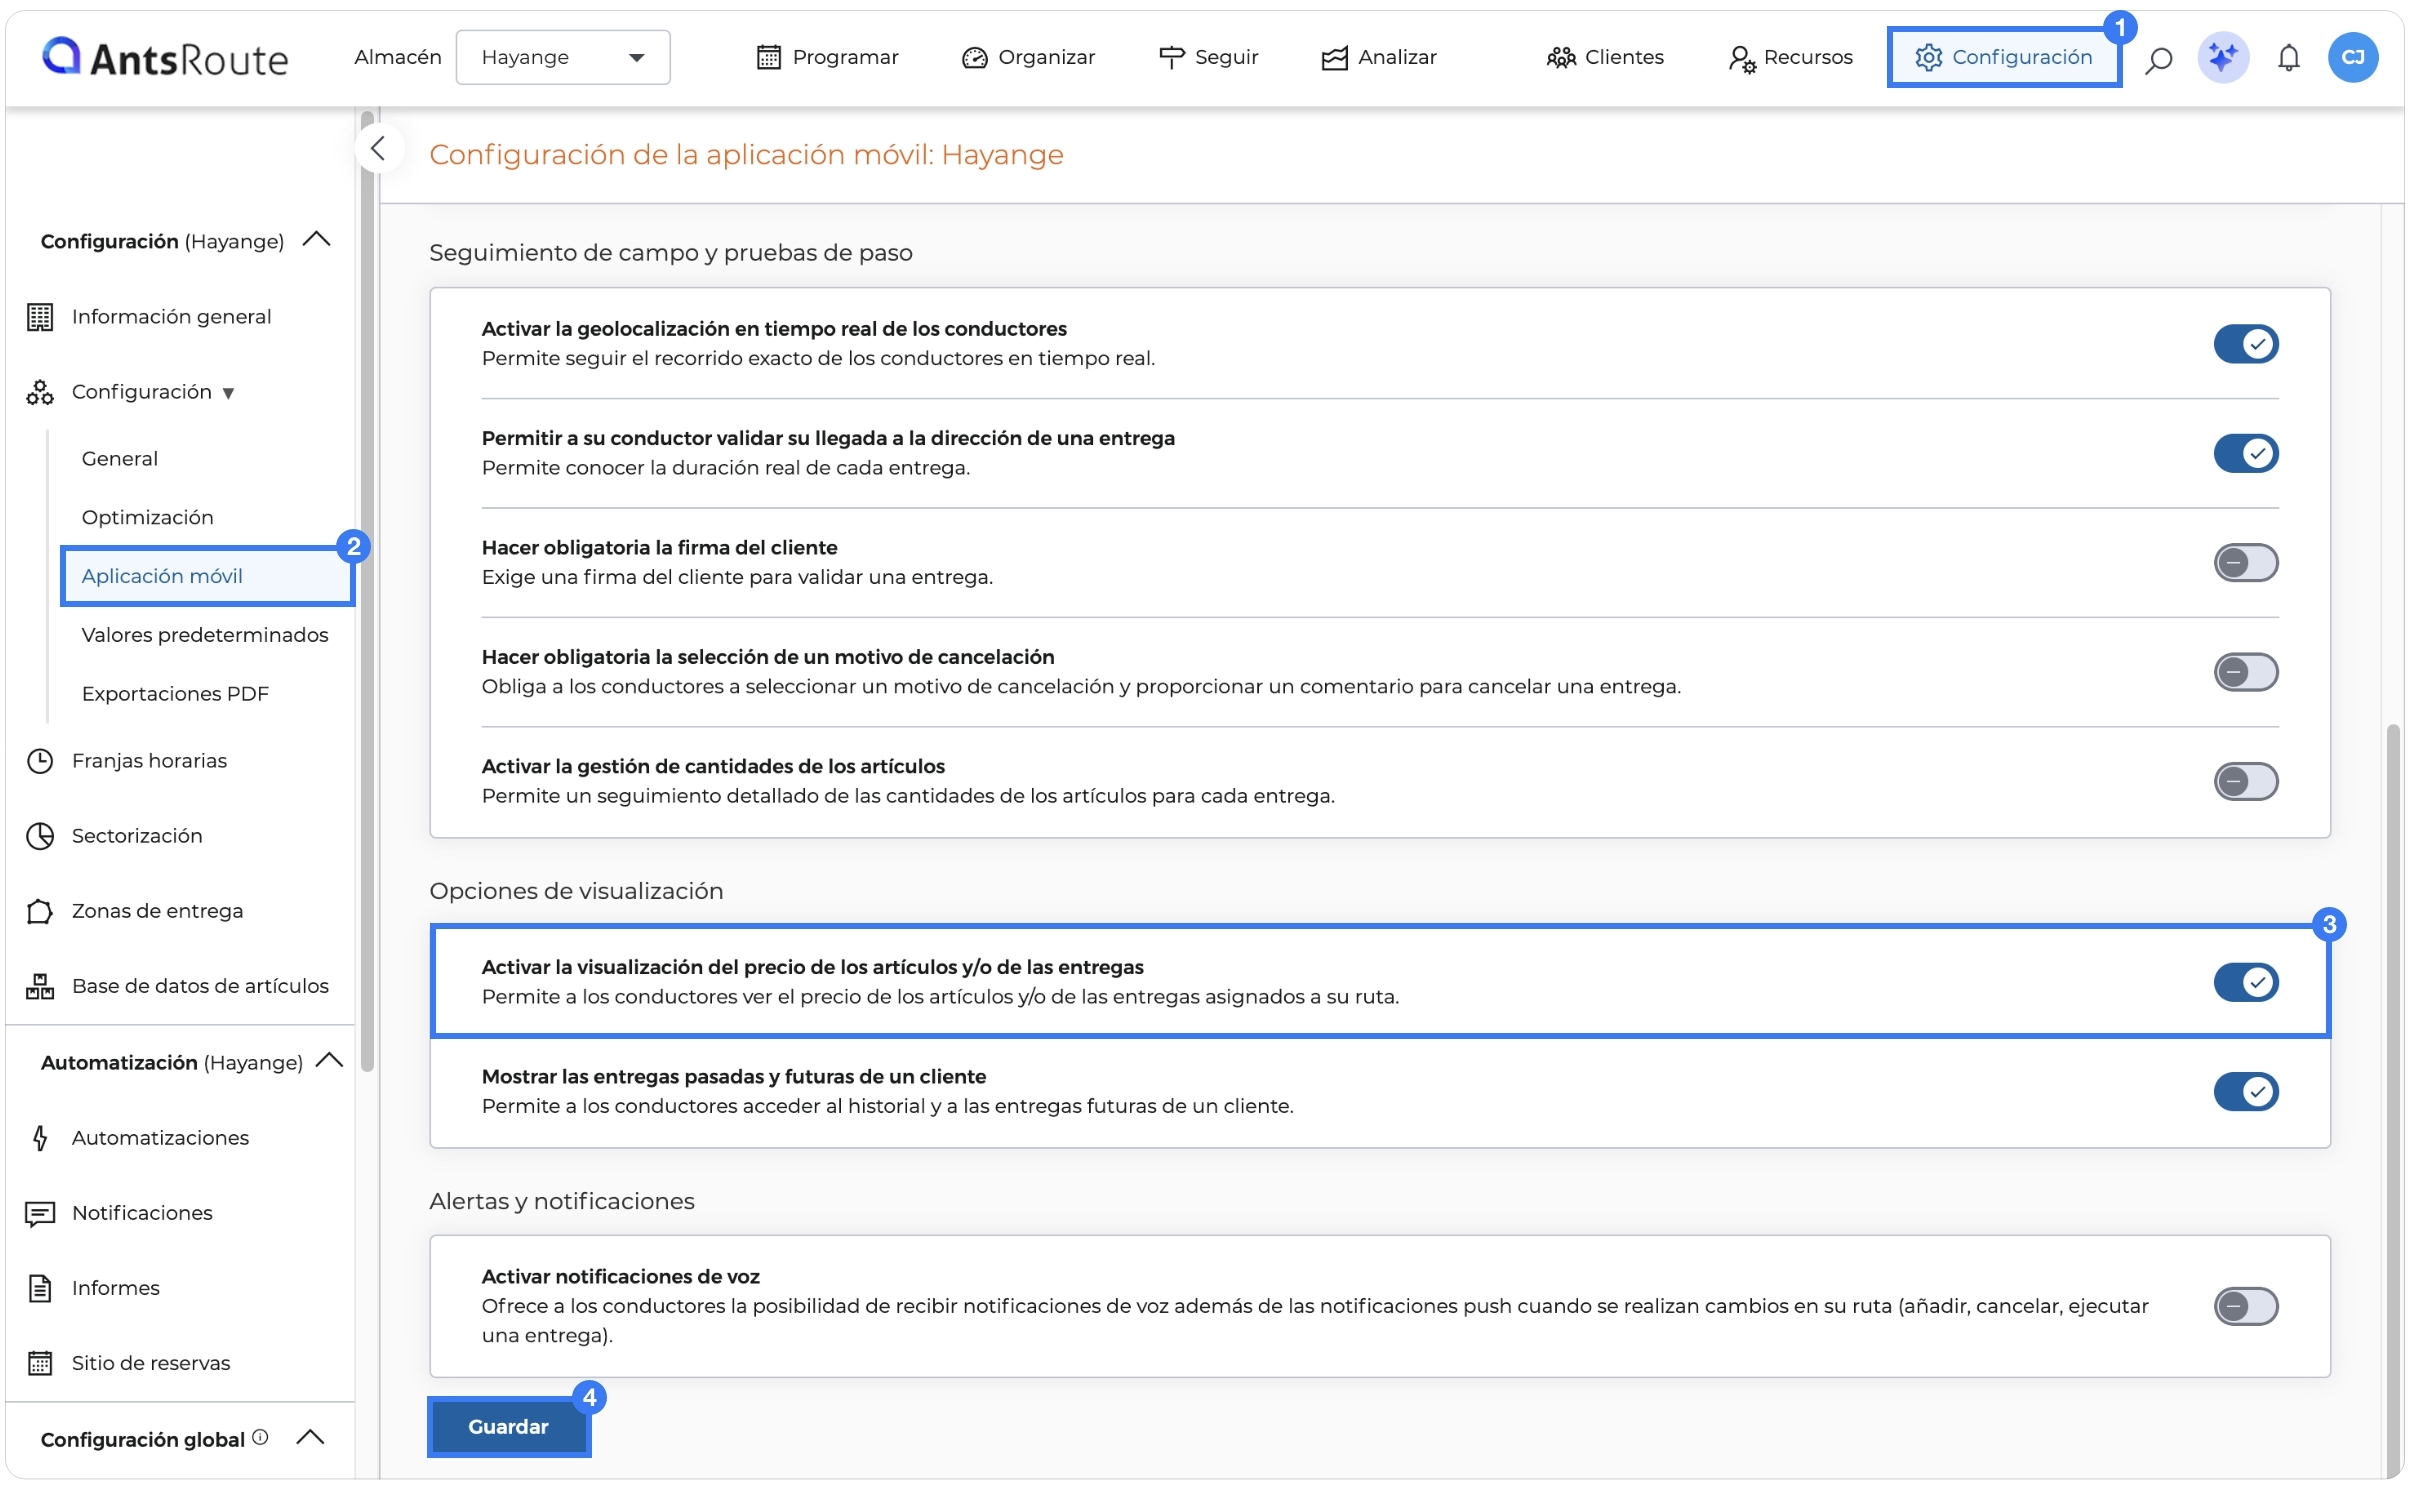This screenshot has height=1488, width=2410.
Task: Click the Franjas horarias clock icon
Action: point(39,761)
